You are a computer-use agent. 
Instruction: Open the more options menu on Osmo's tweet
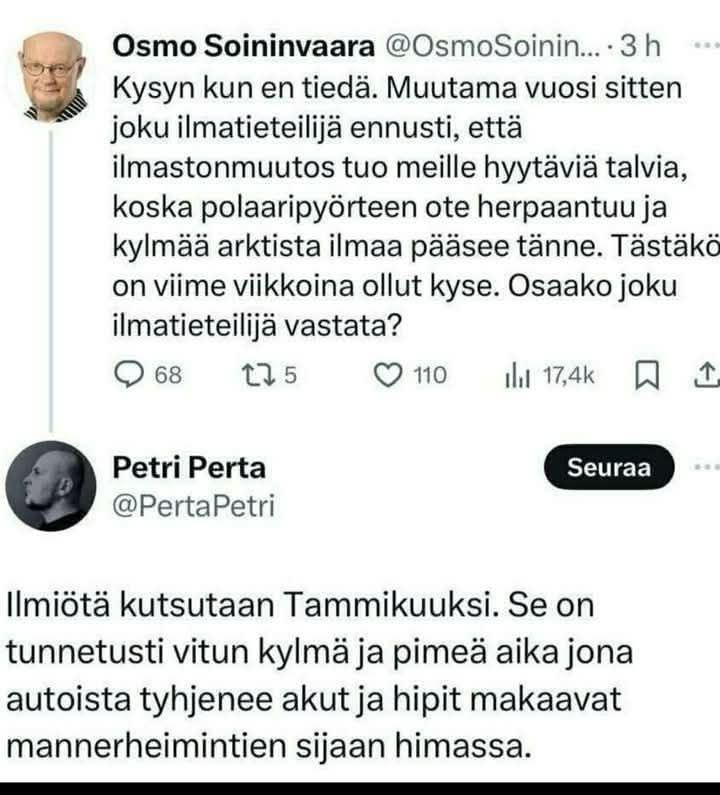[705, 46]
